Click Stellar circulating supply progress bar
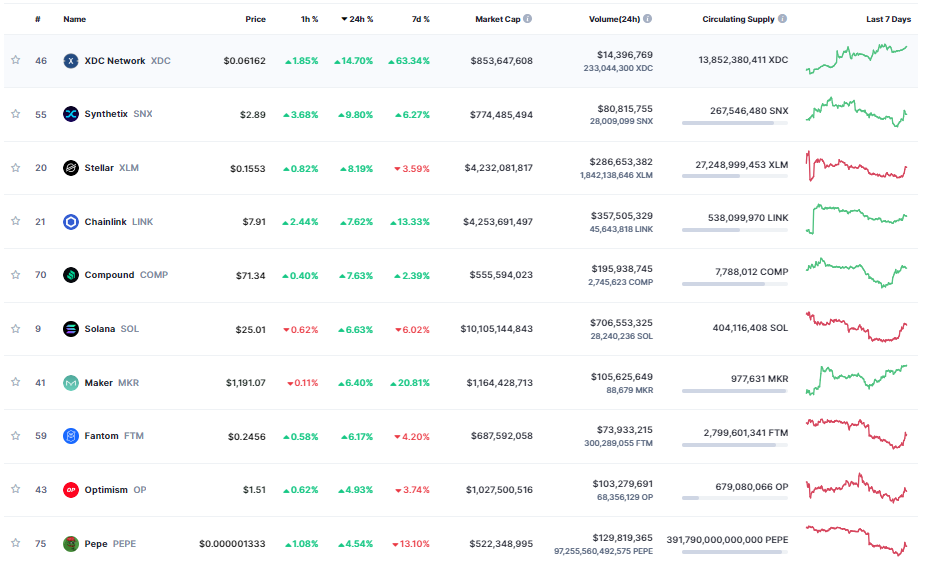The height and width of the screenshot is (565, 933). (735, 176)
